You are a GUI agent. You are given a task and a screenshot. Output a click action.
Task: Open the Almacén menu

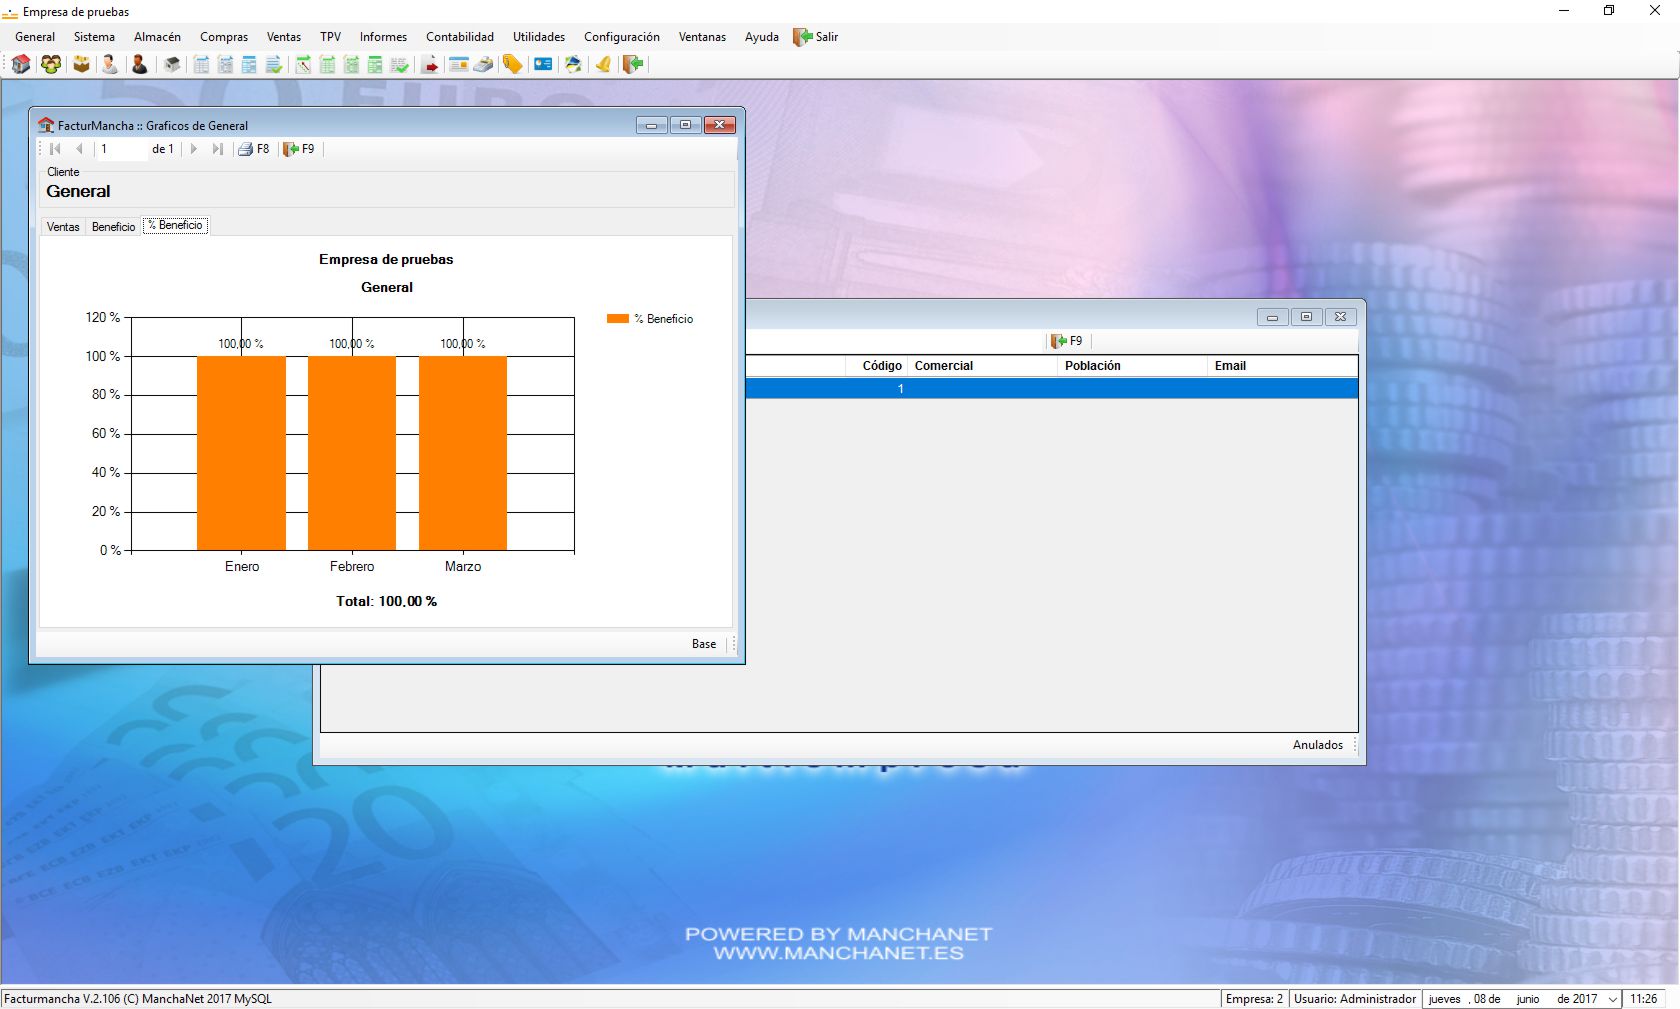pos(157,37)
